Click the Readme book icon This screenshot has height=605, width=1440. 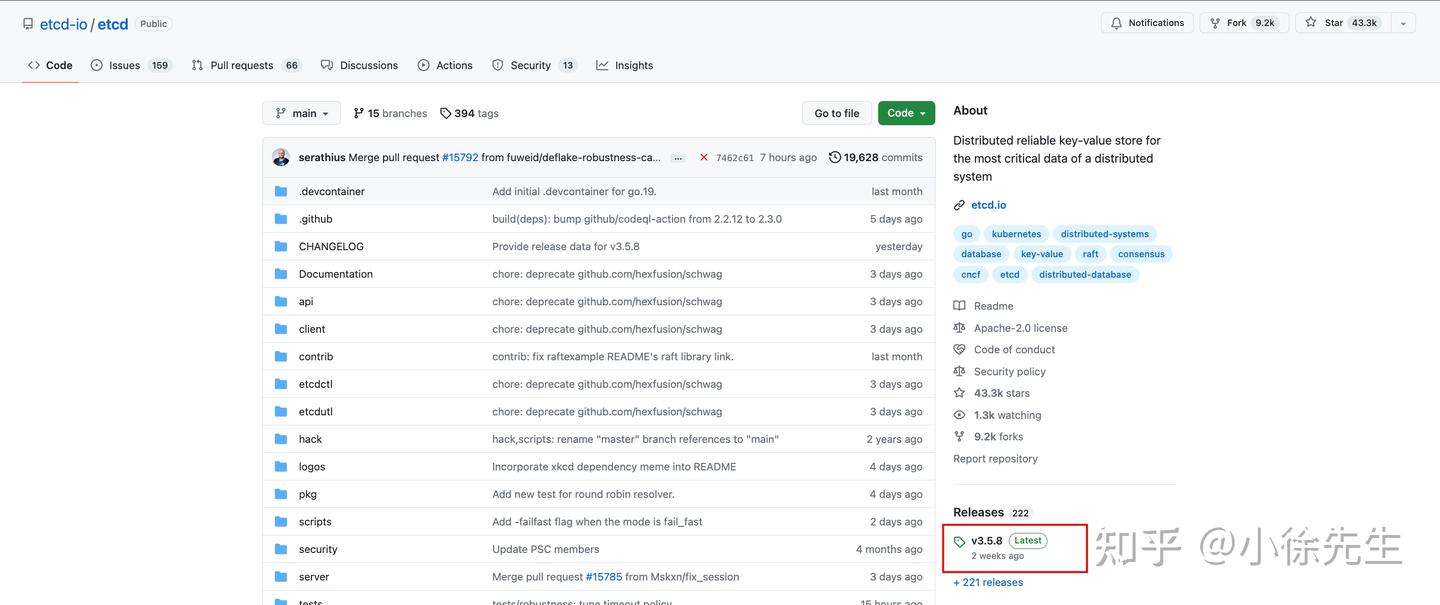click(959, 306)
